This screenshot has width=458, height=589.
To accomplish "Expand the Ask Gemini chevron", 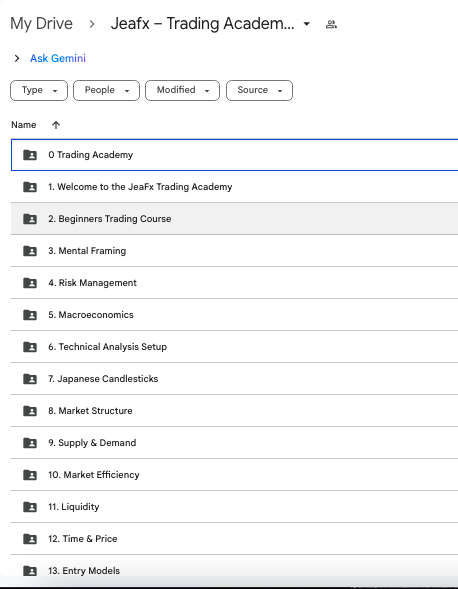I will click(x=17, y=59).
